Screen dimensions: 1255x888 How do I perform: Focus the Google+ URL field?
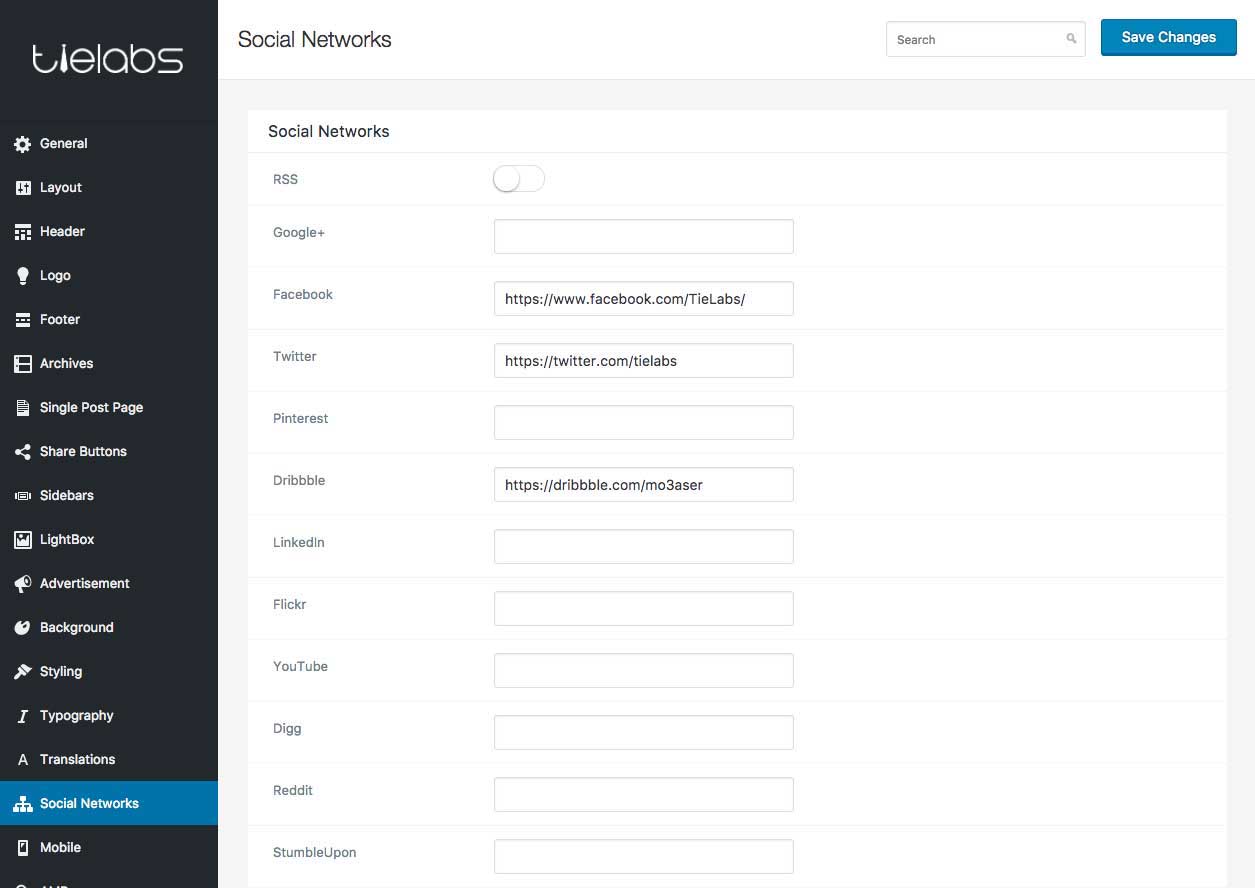[644, 237]
